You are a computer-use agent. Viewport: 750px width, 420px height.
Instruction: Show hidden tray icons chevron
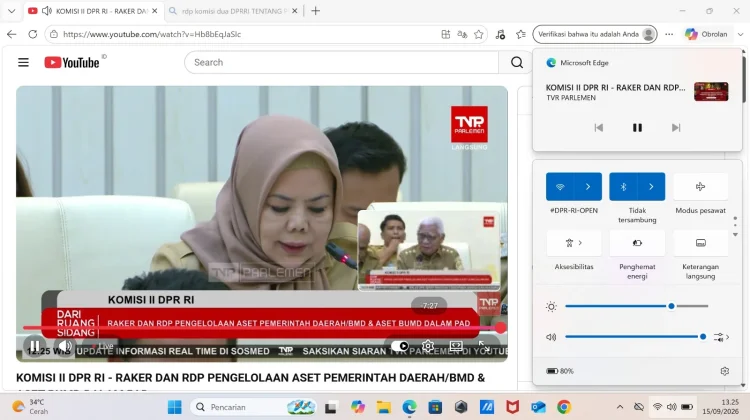[x=620, y=407]
